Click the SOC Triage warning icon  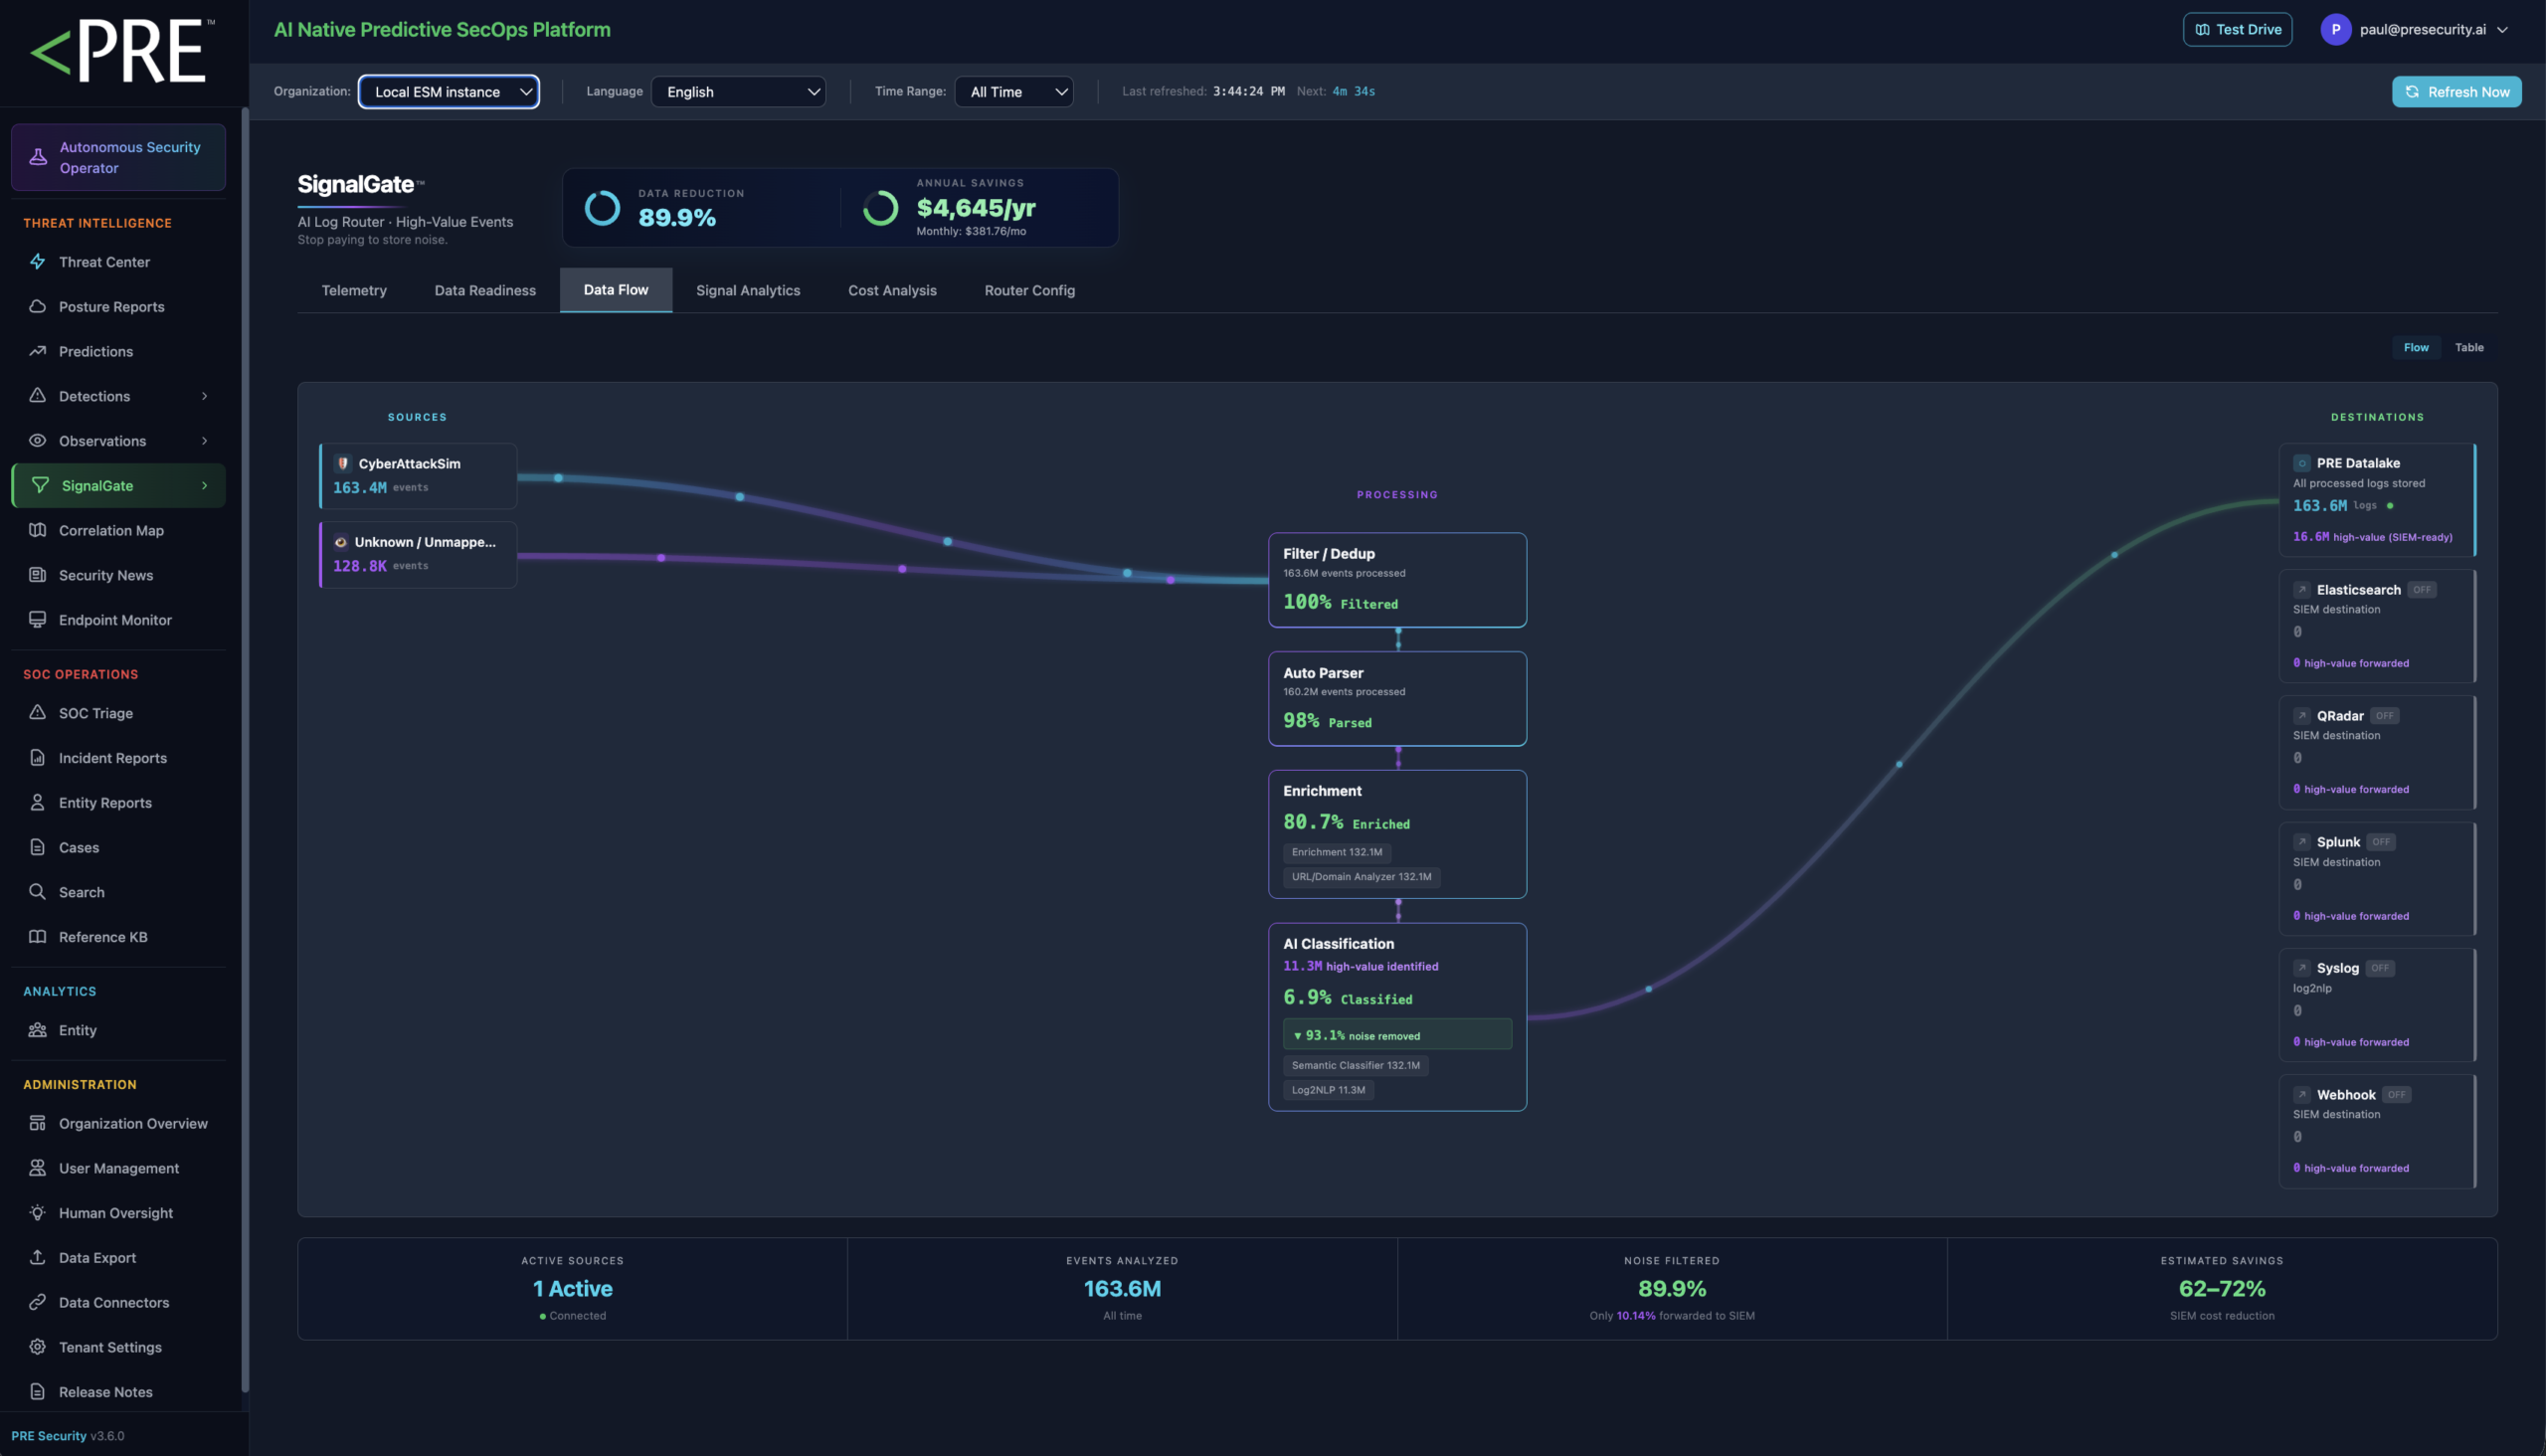[x=37, y=713]
